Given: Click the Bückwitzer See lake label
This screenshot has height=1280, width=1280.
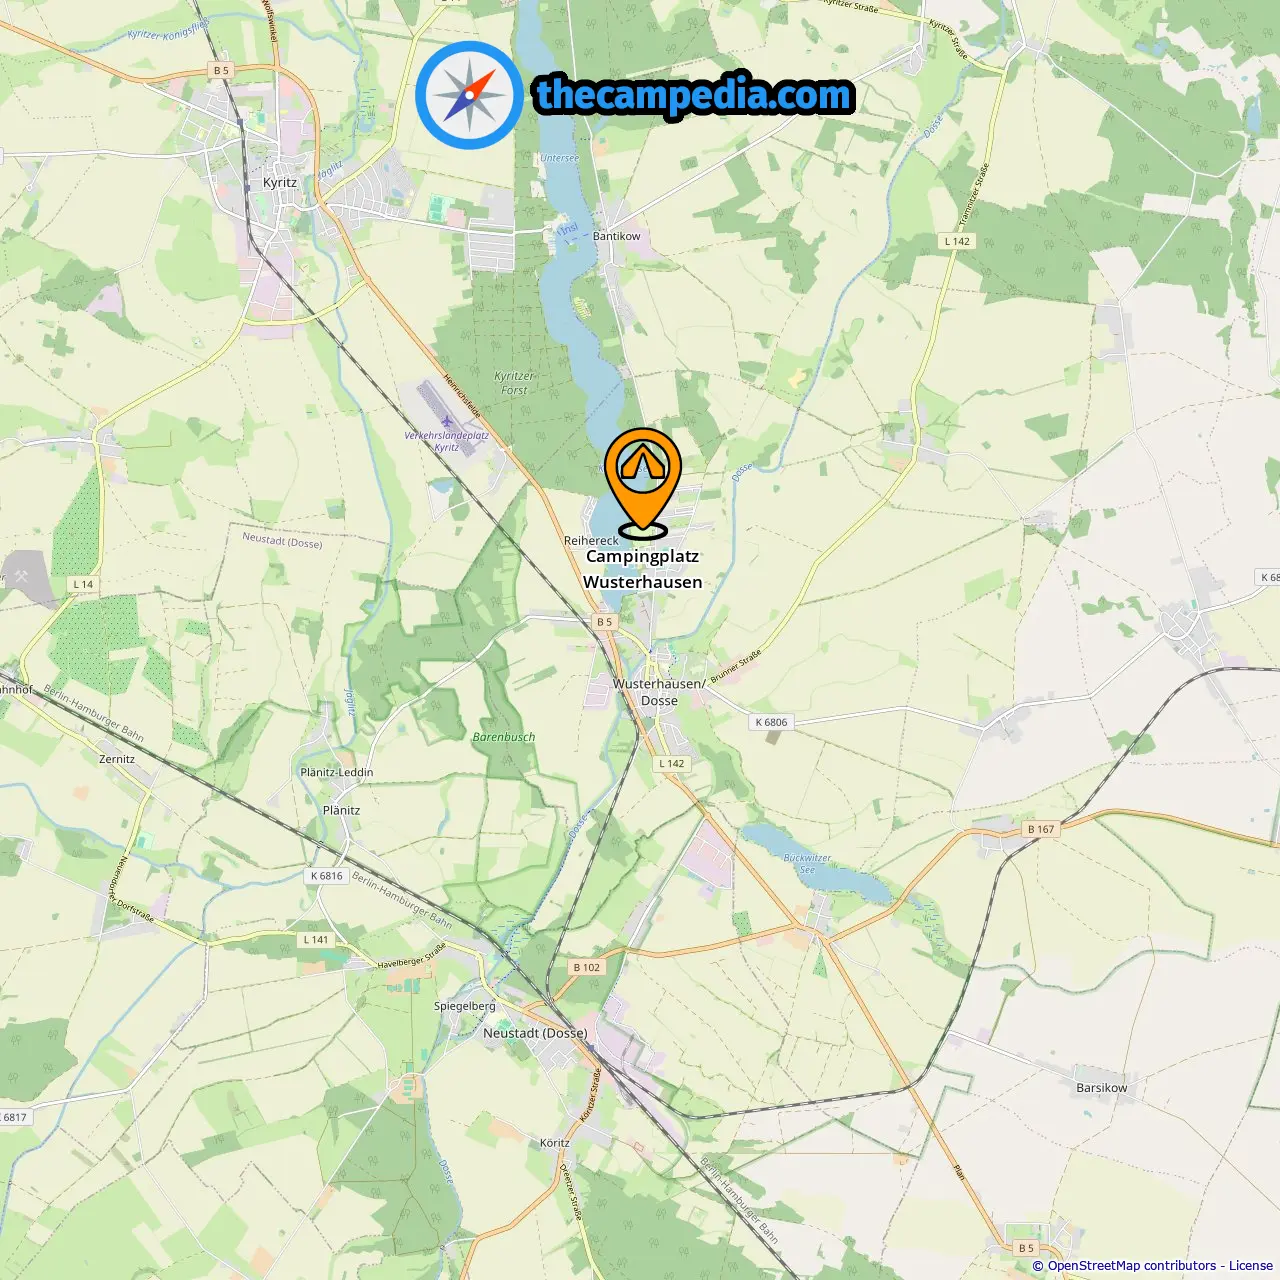Looking at the screenshot, I should pos(807,864).
